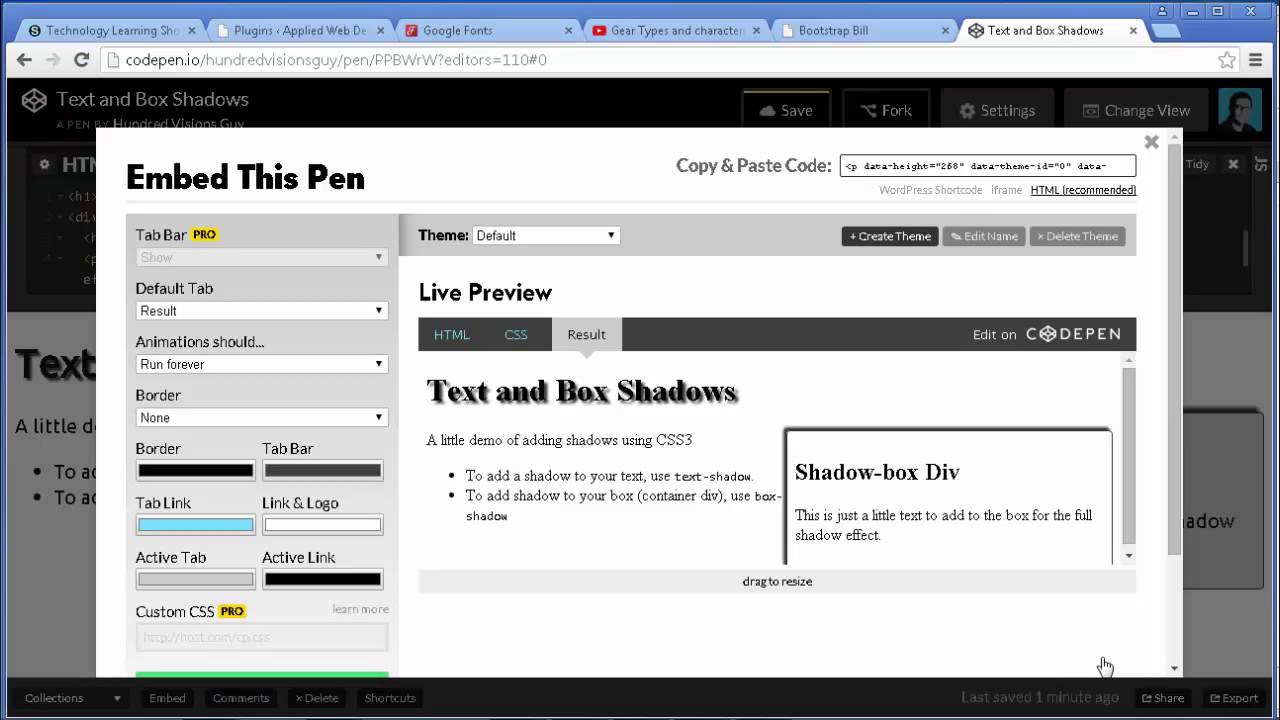1280x720 pixels.
Task: Click the Tidy button in editor header
Action: click(x=1197, y=164)
